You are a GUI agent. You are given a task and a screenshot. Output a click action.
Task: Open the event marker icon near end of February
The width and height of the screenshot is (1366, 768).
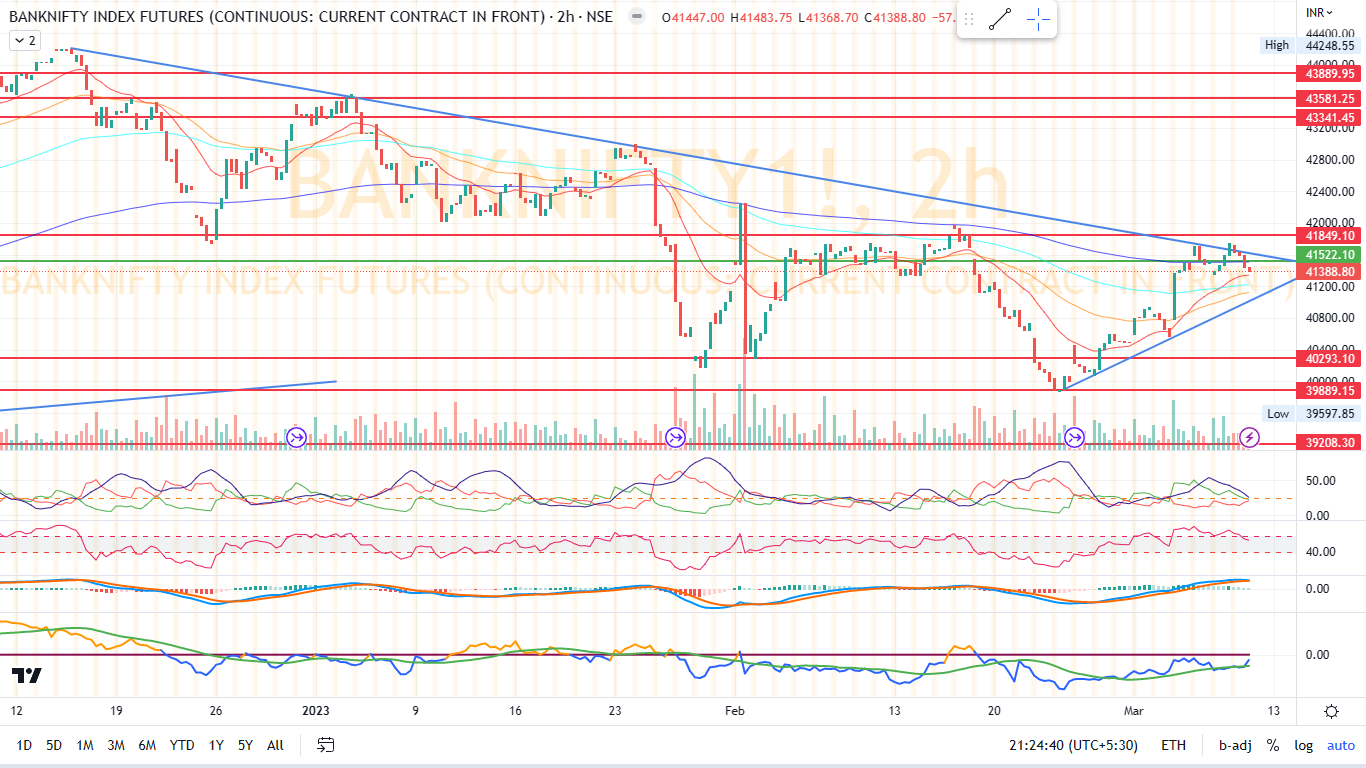point(1075,437)
